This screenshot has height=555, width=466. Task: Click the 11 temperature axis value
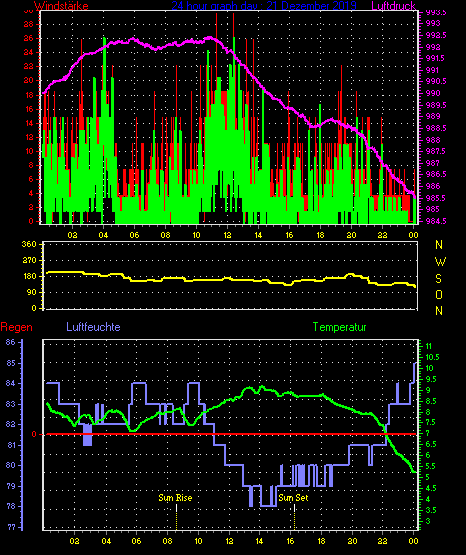point(428,346)
